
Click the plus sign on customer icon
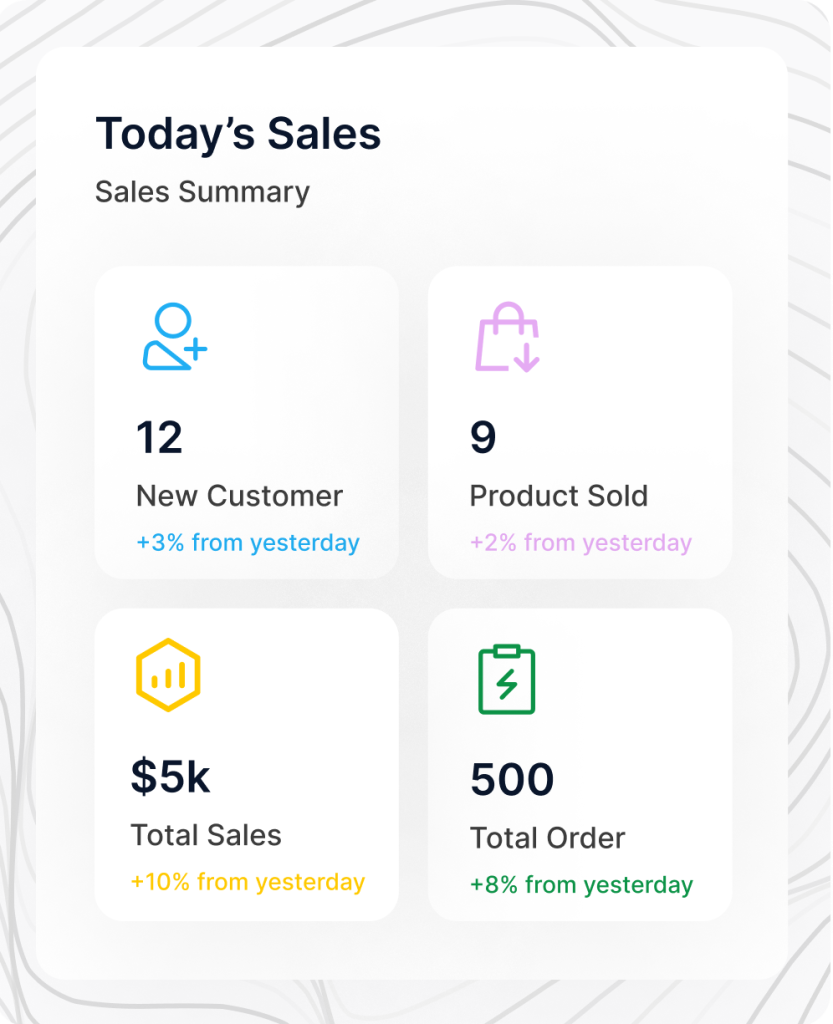[x=195, y=349]
